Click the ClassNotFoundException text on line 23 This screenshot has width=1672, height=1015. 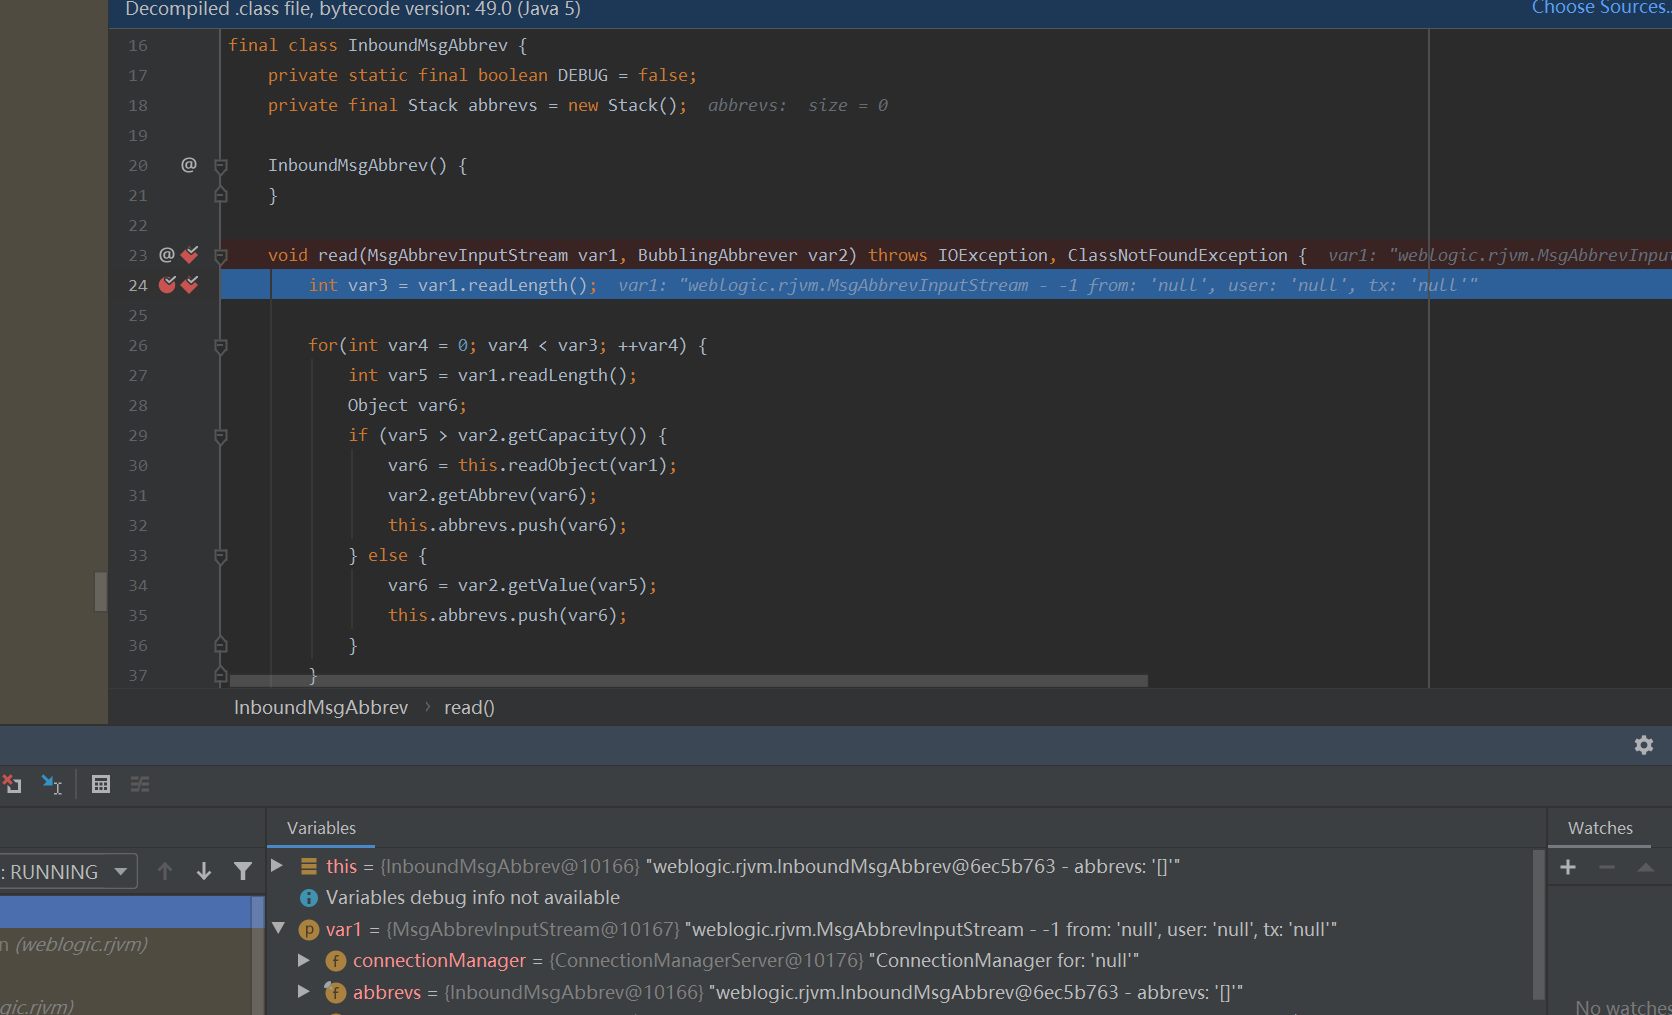[x=1177, y=255]
